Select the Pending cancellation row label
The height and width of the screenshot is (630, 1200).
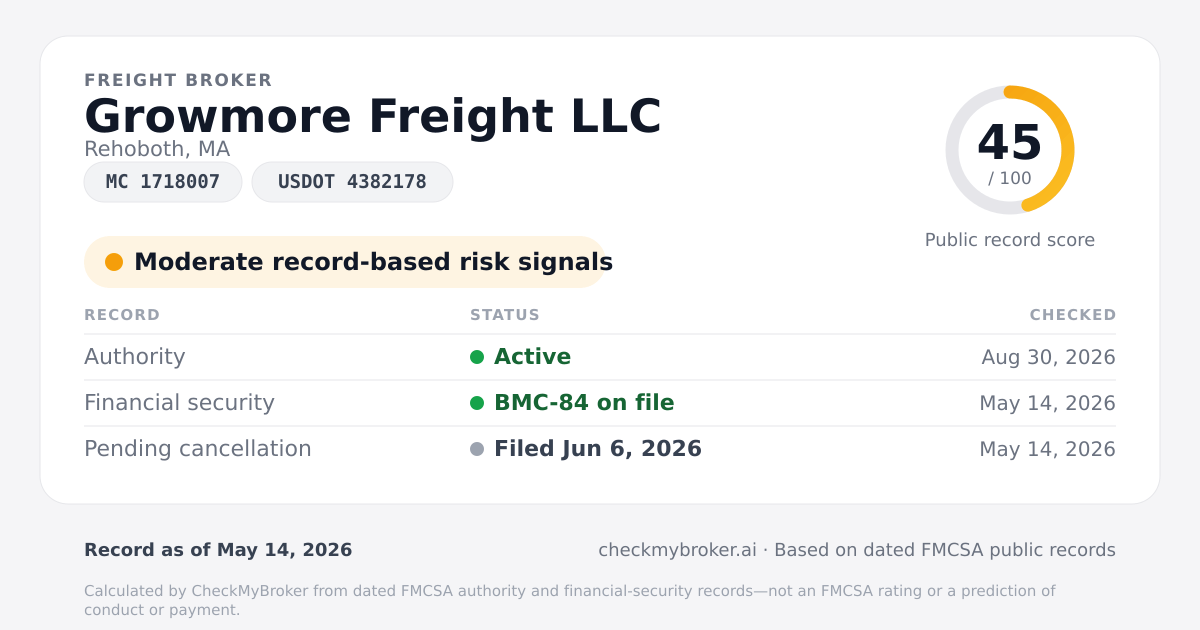198,449
